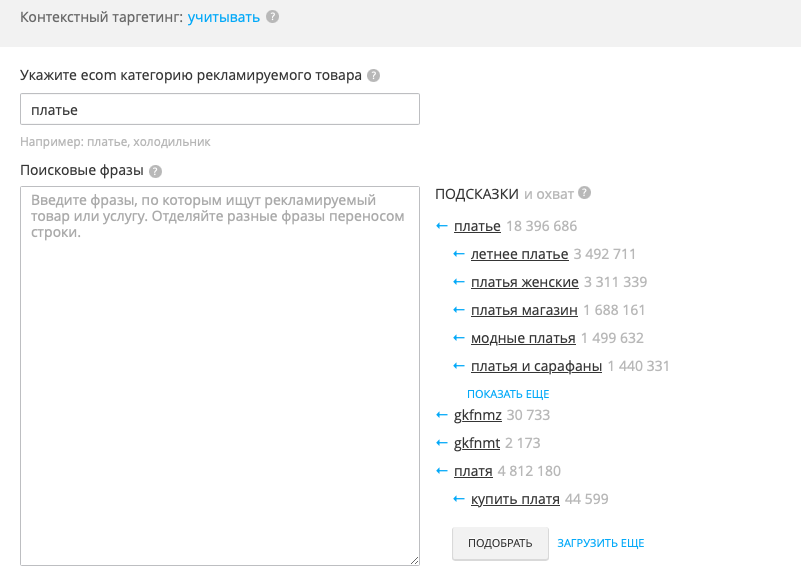Click arrow icon beside 'платья женские'
This screenshot has height=570, width=801.
pos(459,282)
